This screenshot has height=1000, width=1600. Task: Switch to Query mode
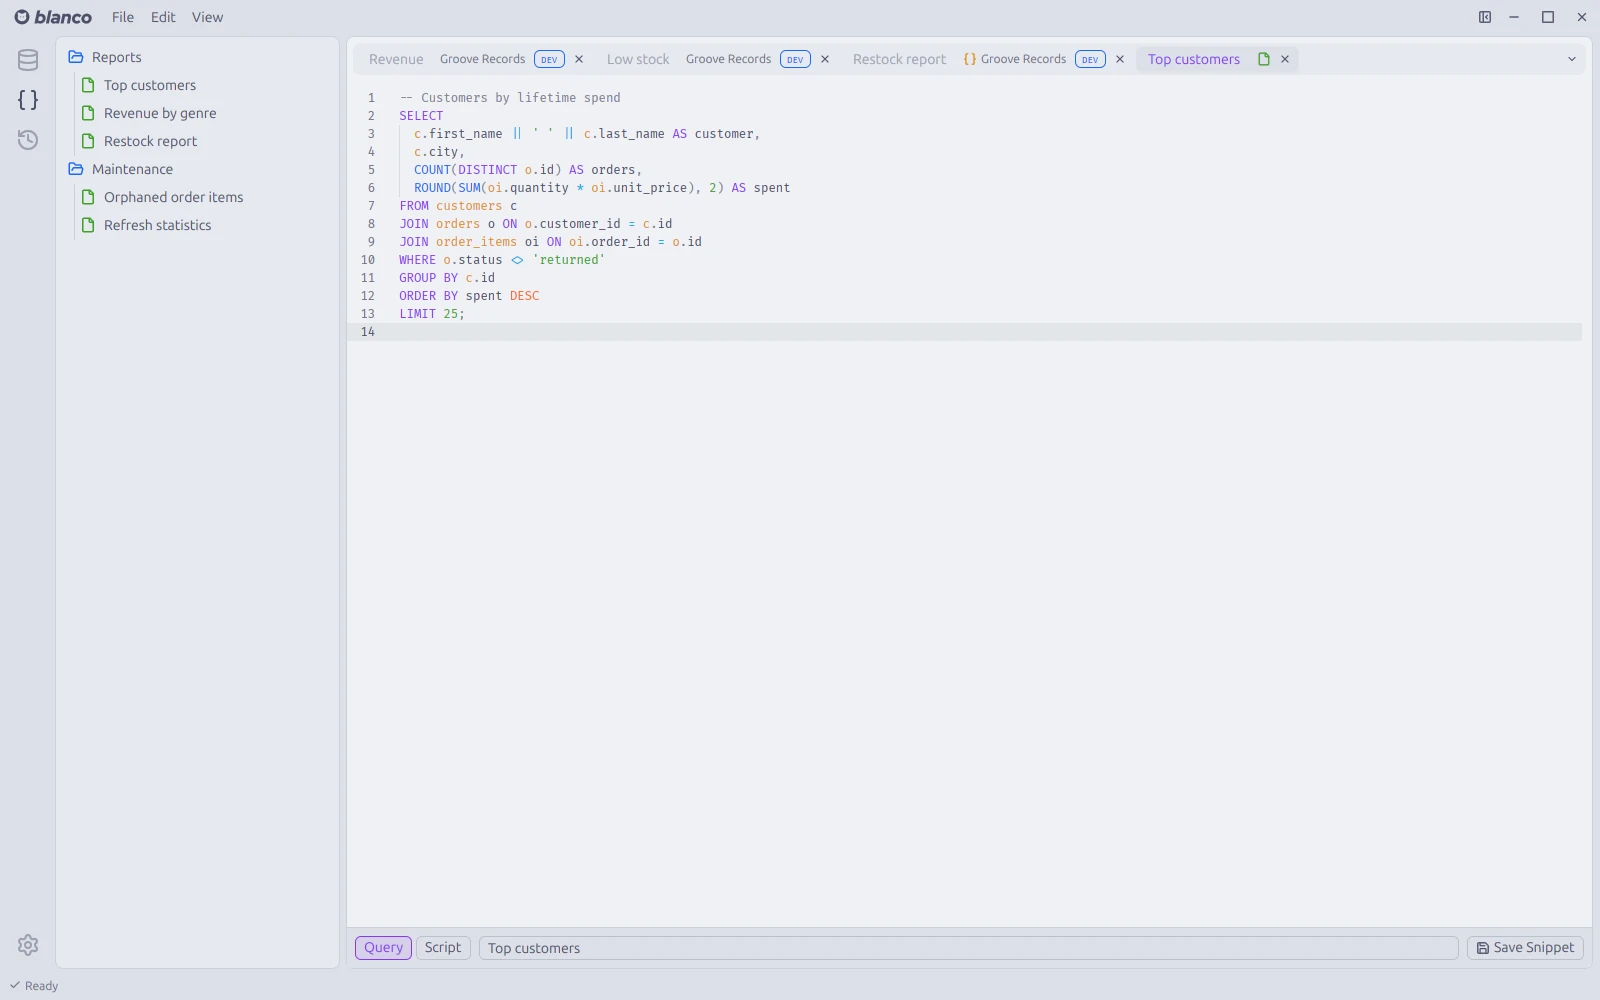click(x=383, y=948)
